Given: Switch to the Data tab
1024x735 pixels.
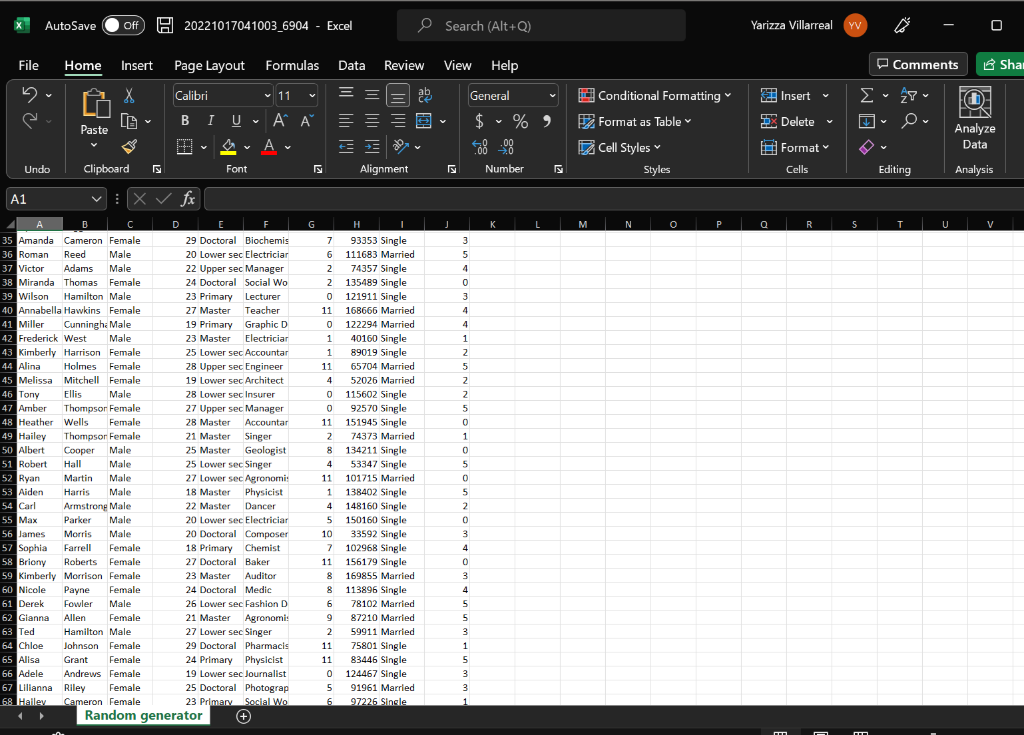Looking at the screenshot, I should (x=351, y=65).
